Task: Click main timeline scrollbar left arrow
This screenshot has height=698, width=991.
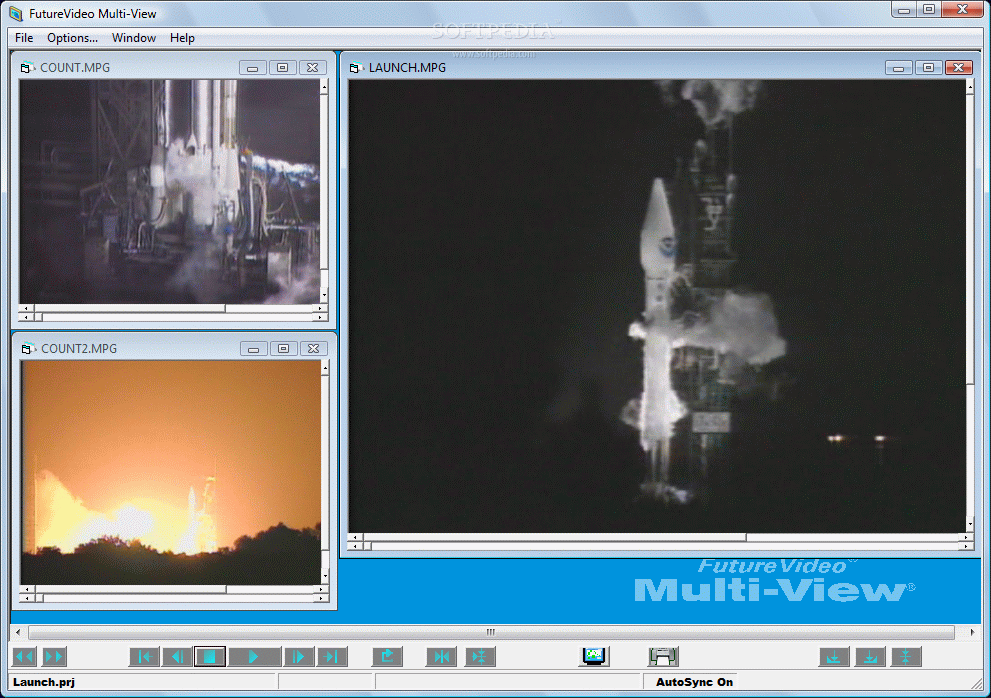Action: pos(18,632)
